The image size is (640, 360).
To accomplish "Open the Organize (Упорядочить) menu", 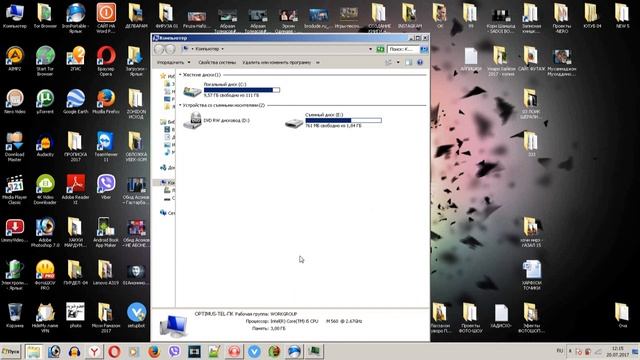I will point(173,62).
